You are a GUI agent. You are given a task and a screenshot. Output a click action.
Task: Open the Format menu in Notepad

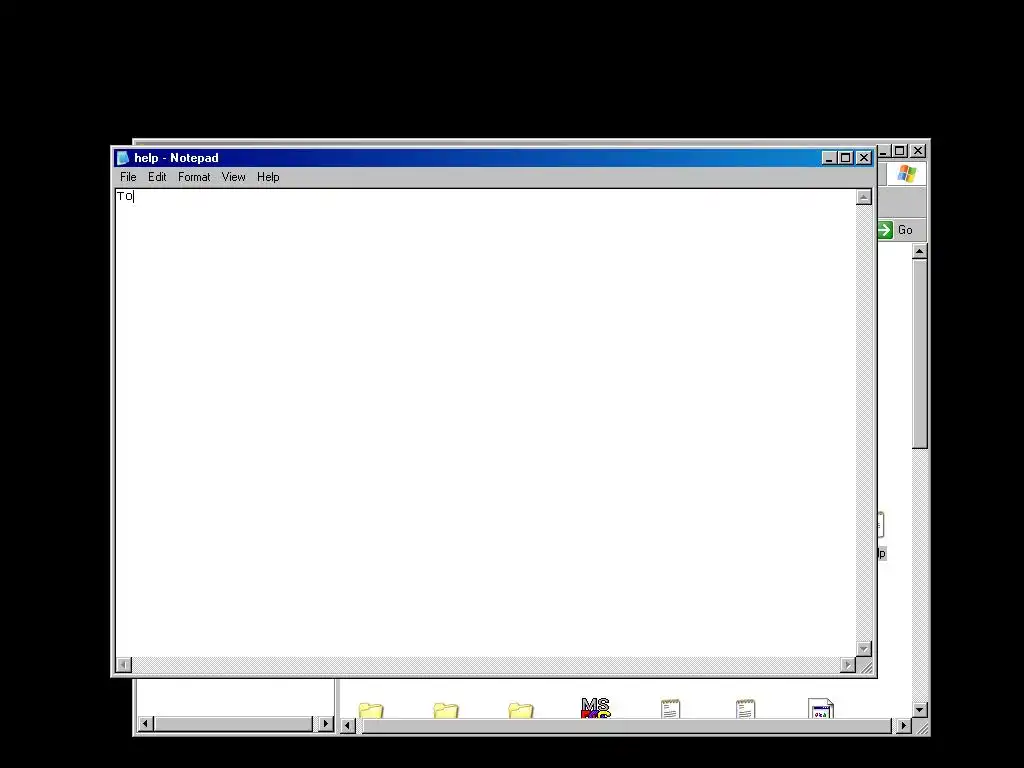[x=194, y=177]
